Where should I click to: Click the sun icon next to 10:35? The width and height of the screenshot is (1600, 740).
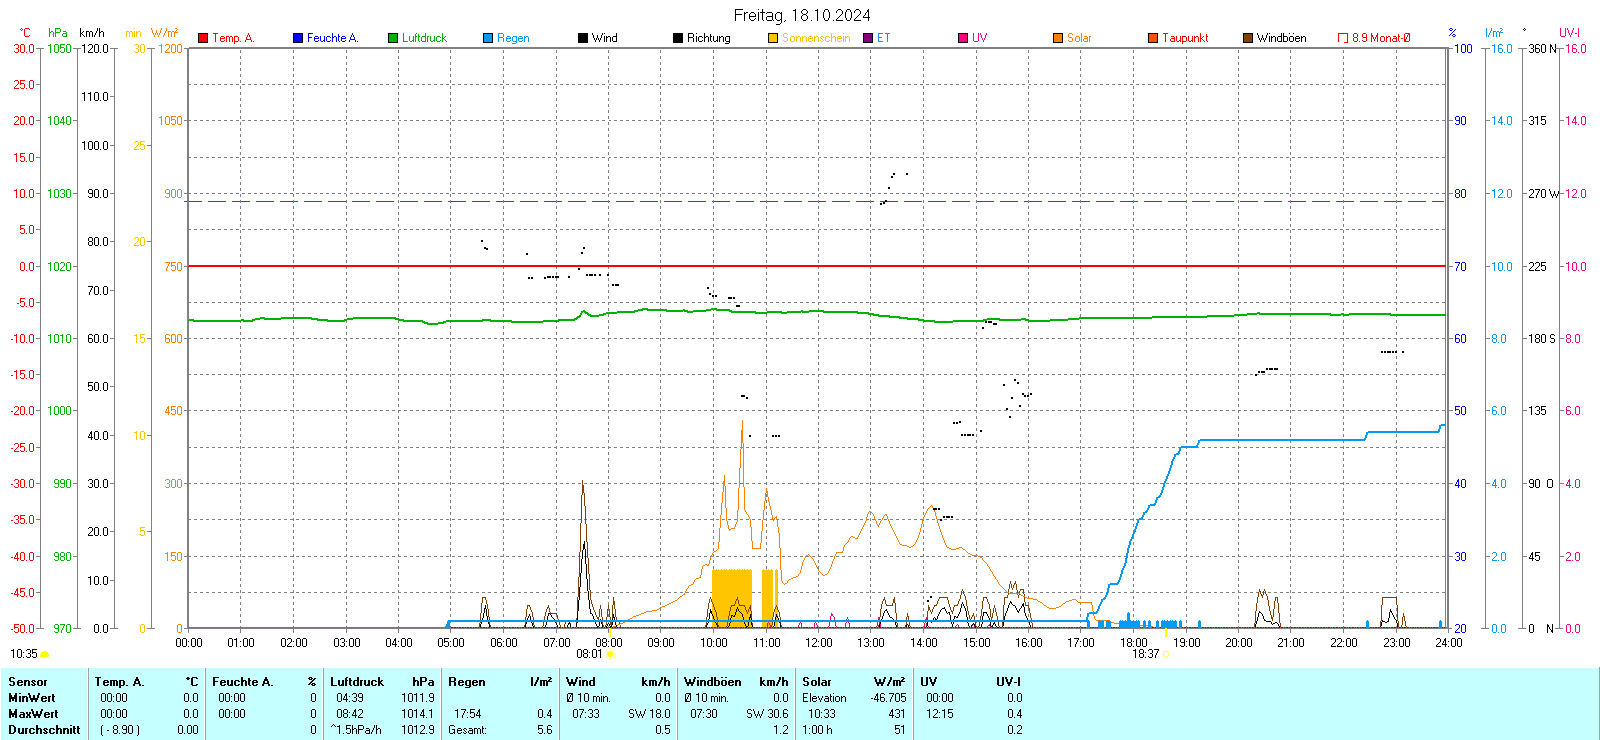point(45,654)
